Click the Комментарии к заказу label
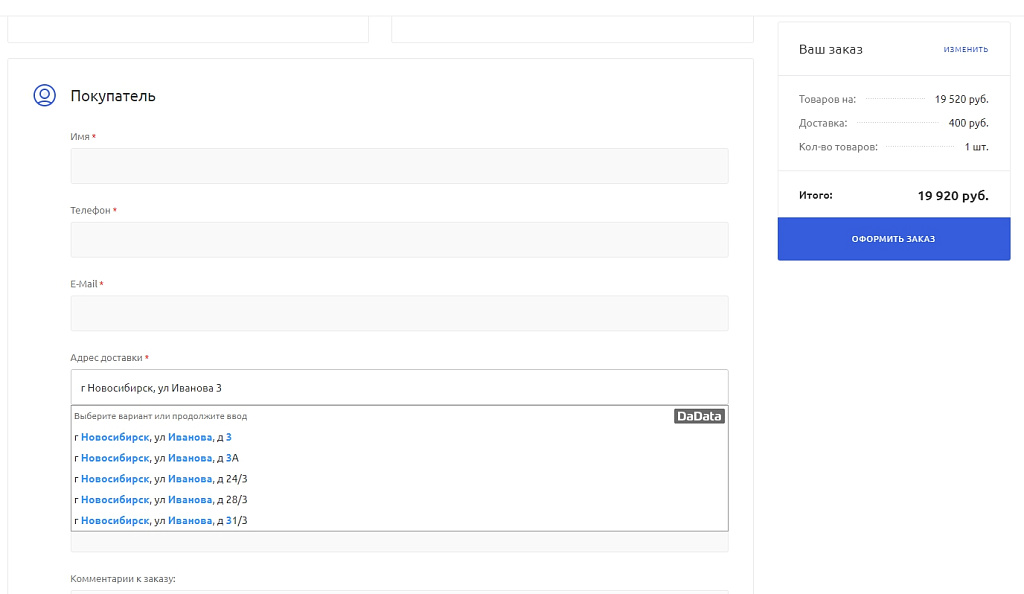1024x594 pixels. pos(123,578)
